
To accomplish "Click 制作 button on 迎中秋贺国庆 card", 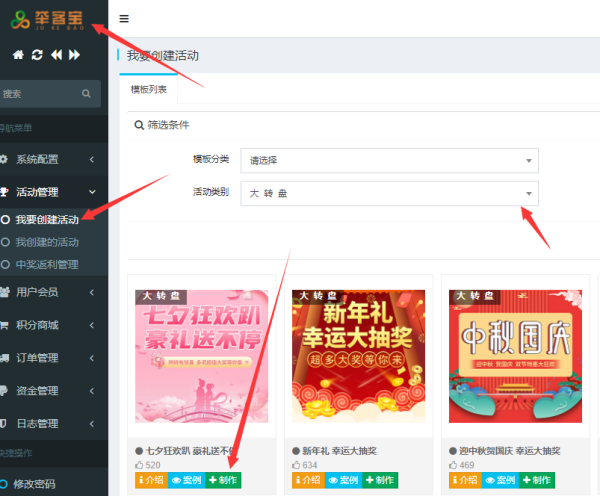I will [x=537, y=480].
